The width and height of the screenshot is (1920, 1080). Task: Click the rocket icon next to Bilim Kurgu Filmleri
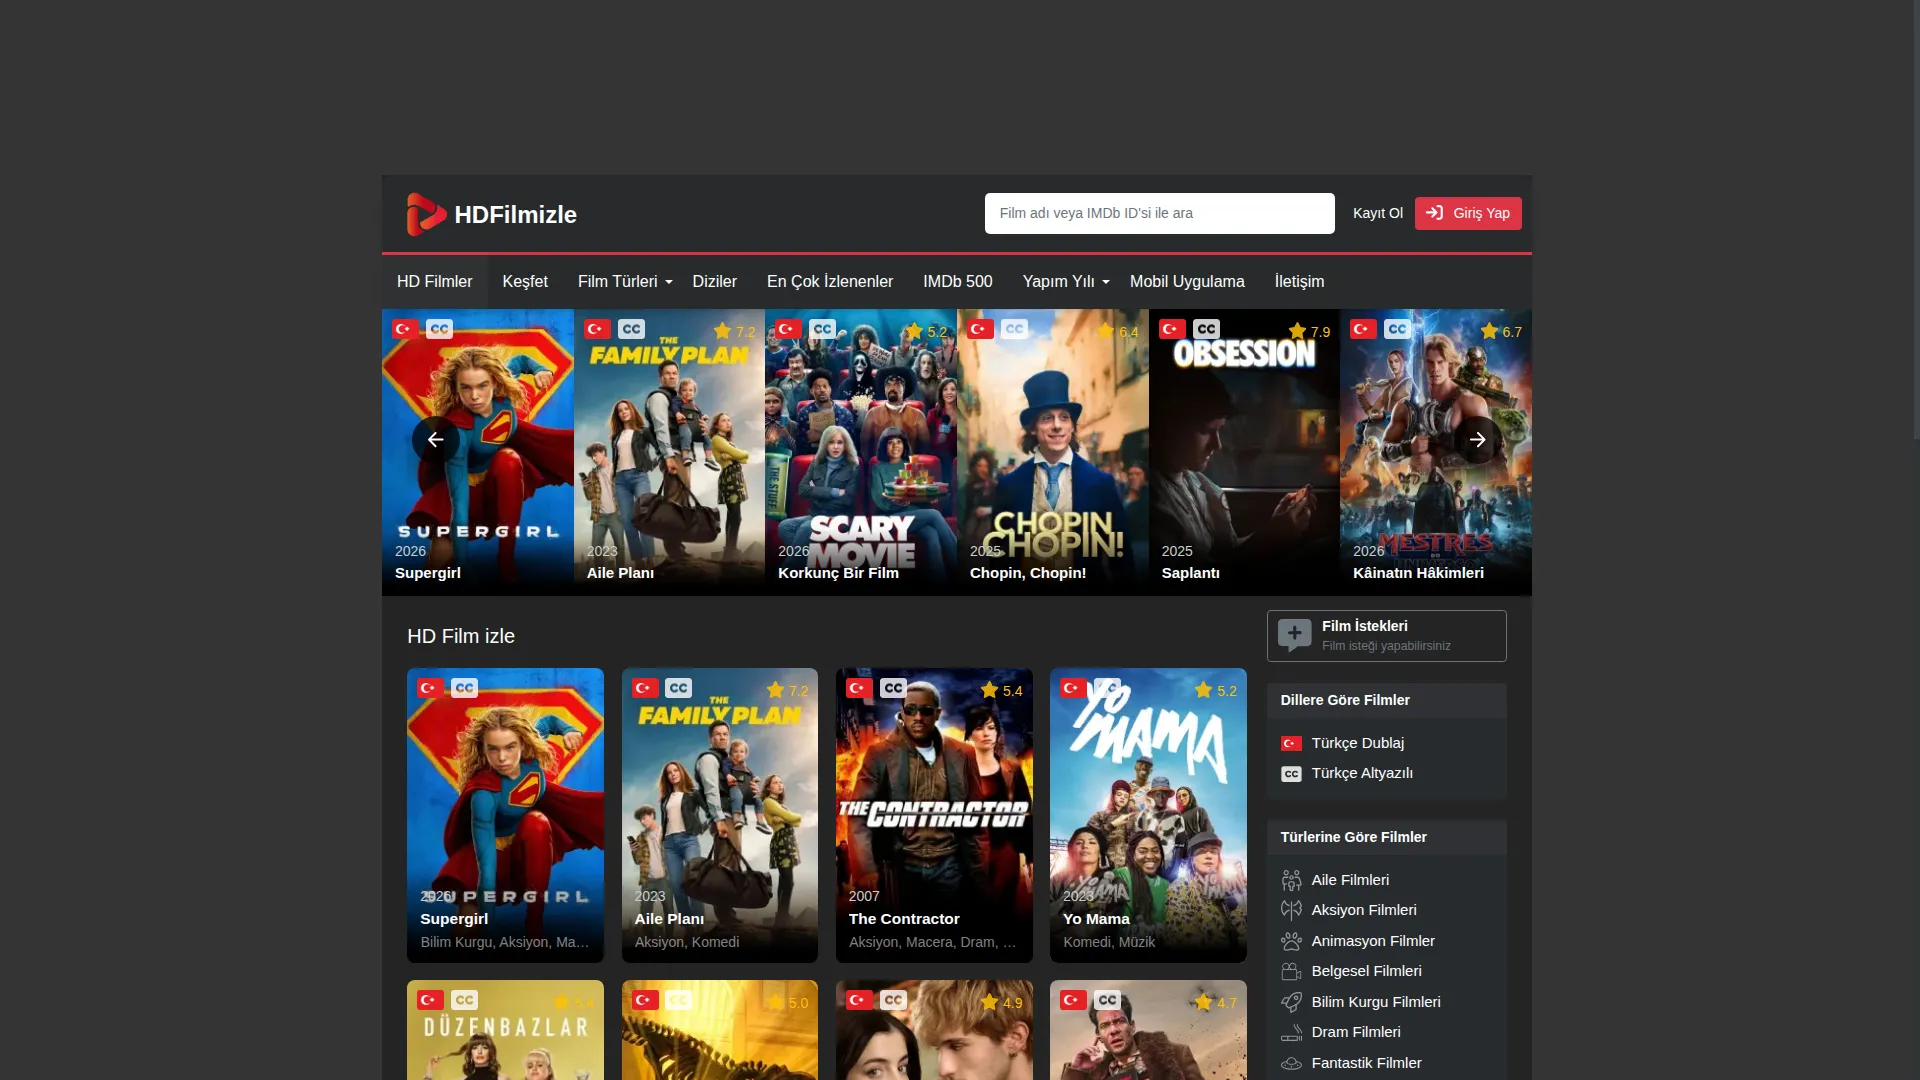pos(1291,1002)
